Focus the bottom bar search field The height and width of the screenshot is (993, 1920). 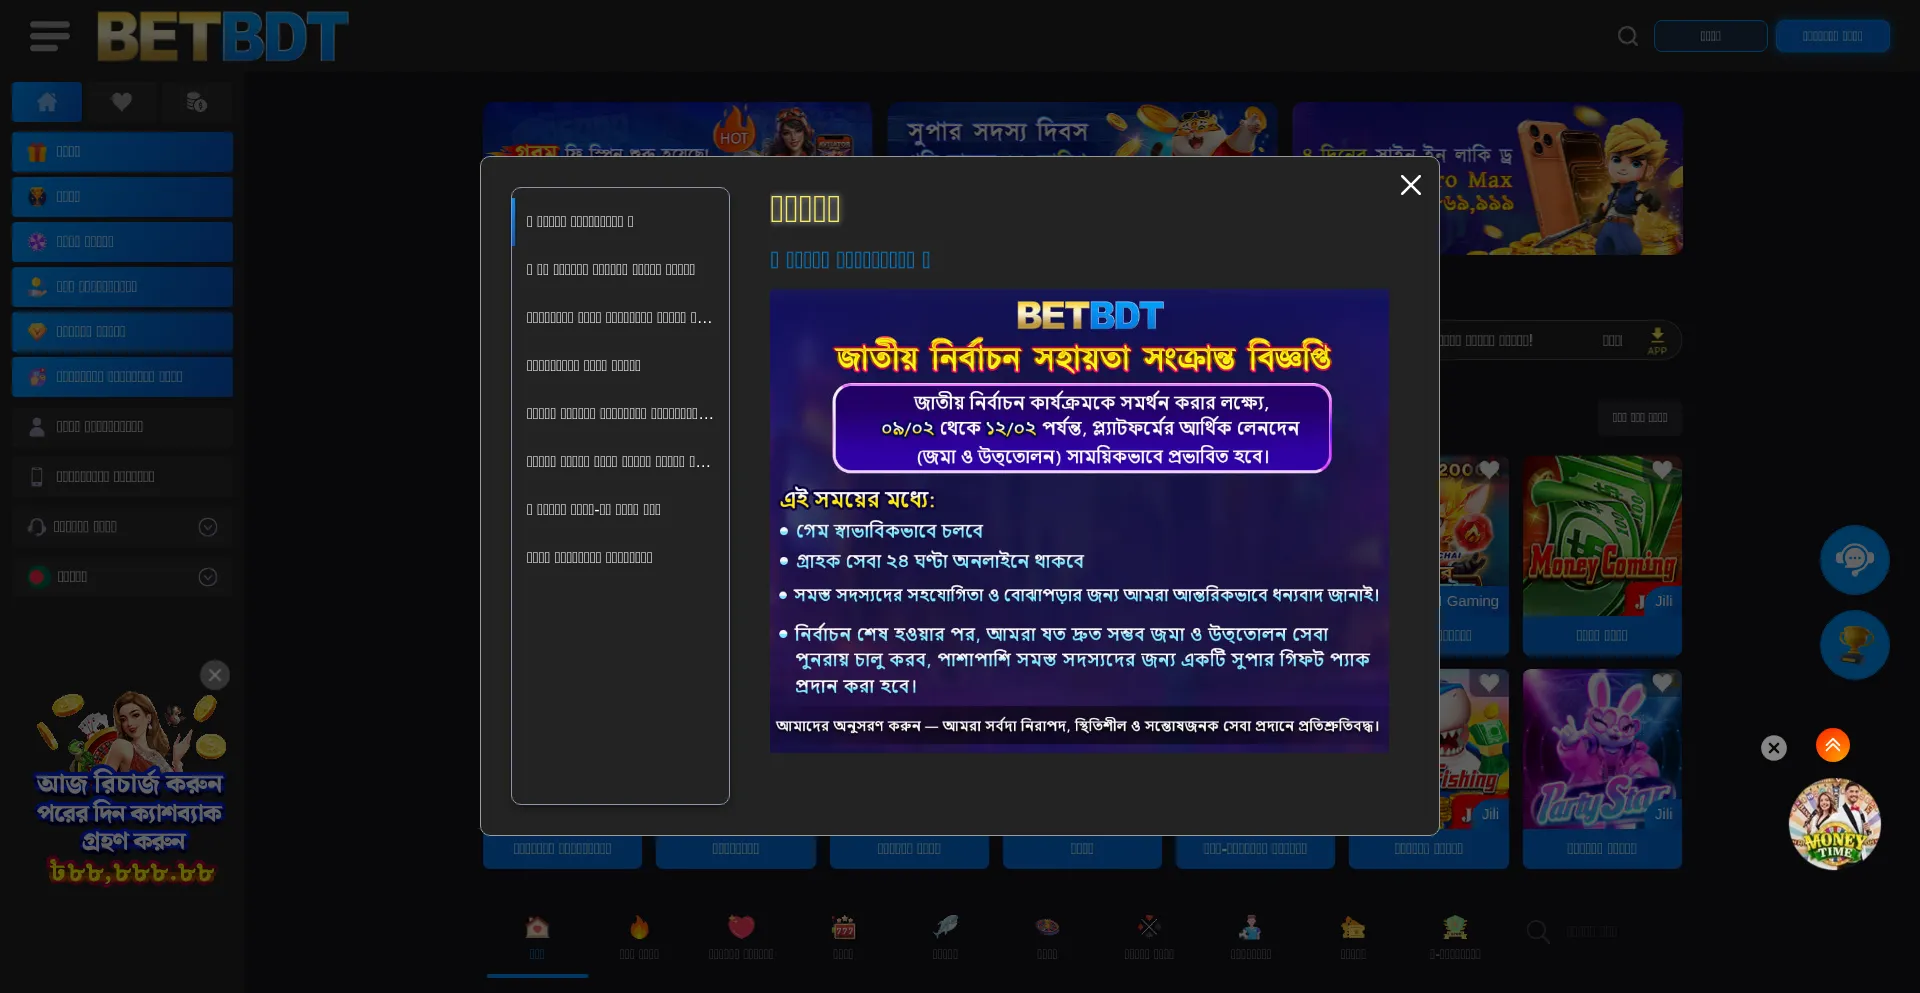[x=1610, y=932]
